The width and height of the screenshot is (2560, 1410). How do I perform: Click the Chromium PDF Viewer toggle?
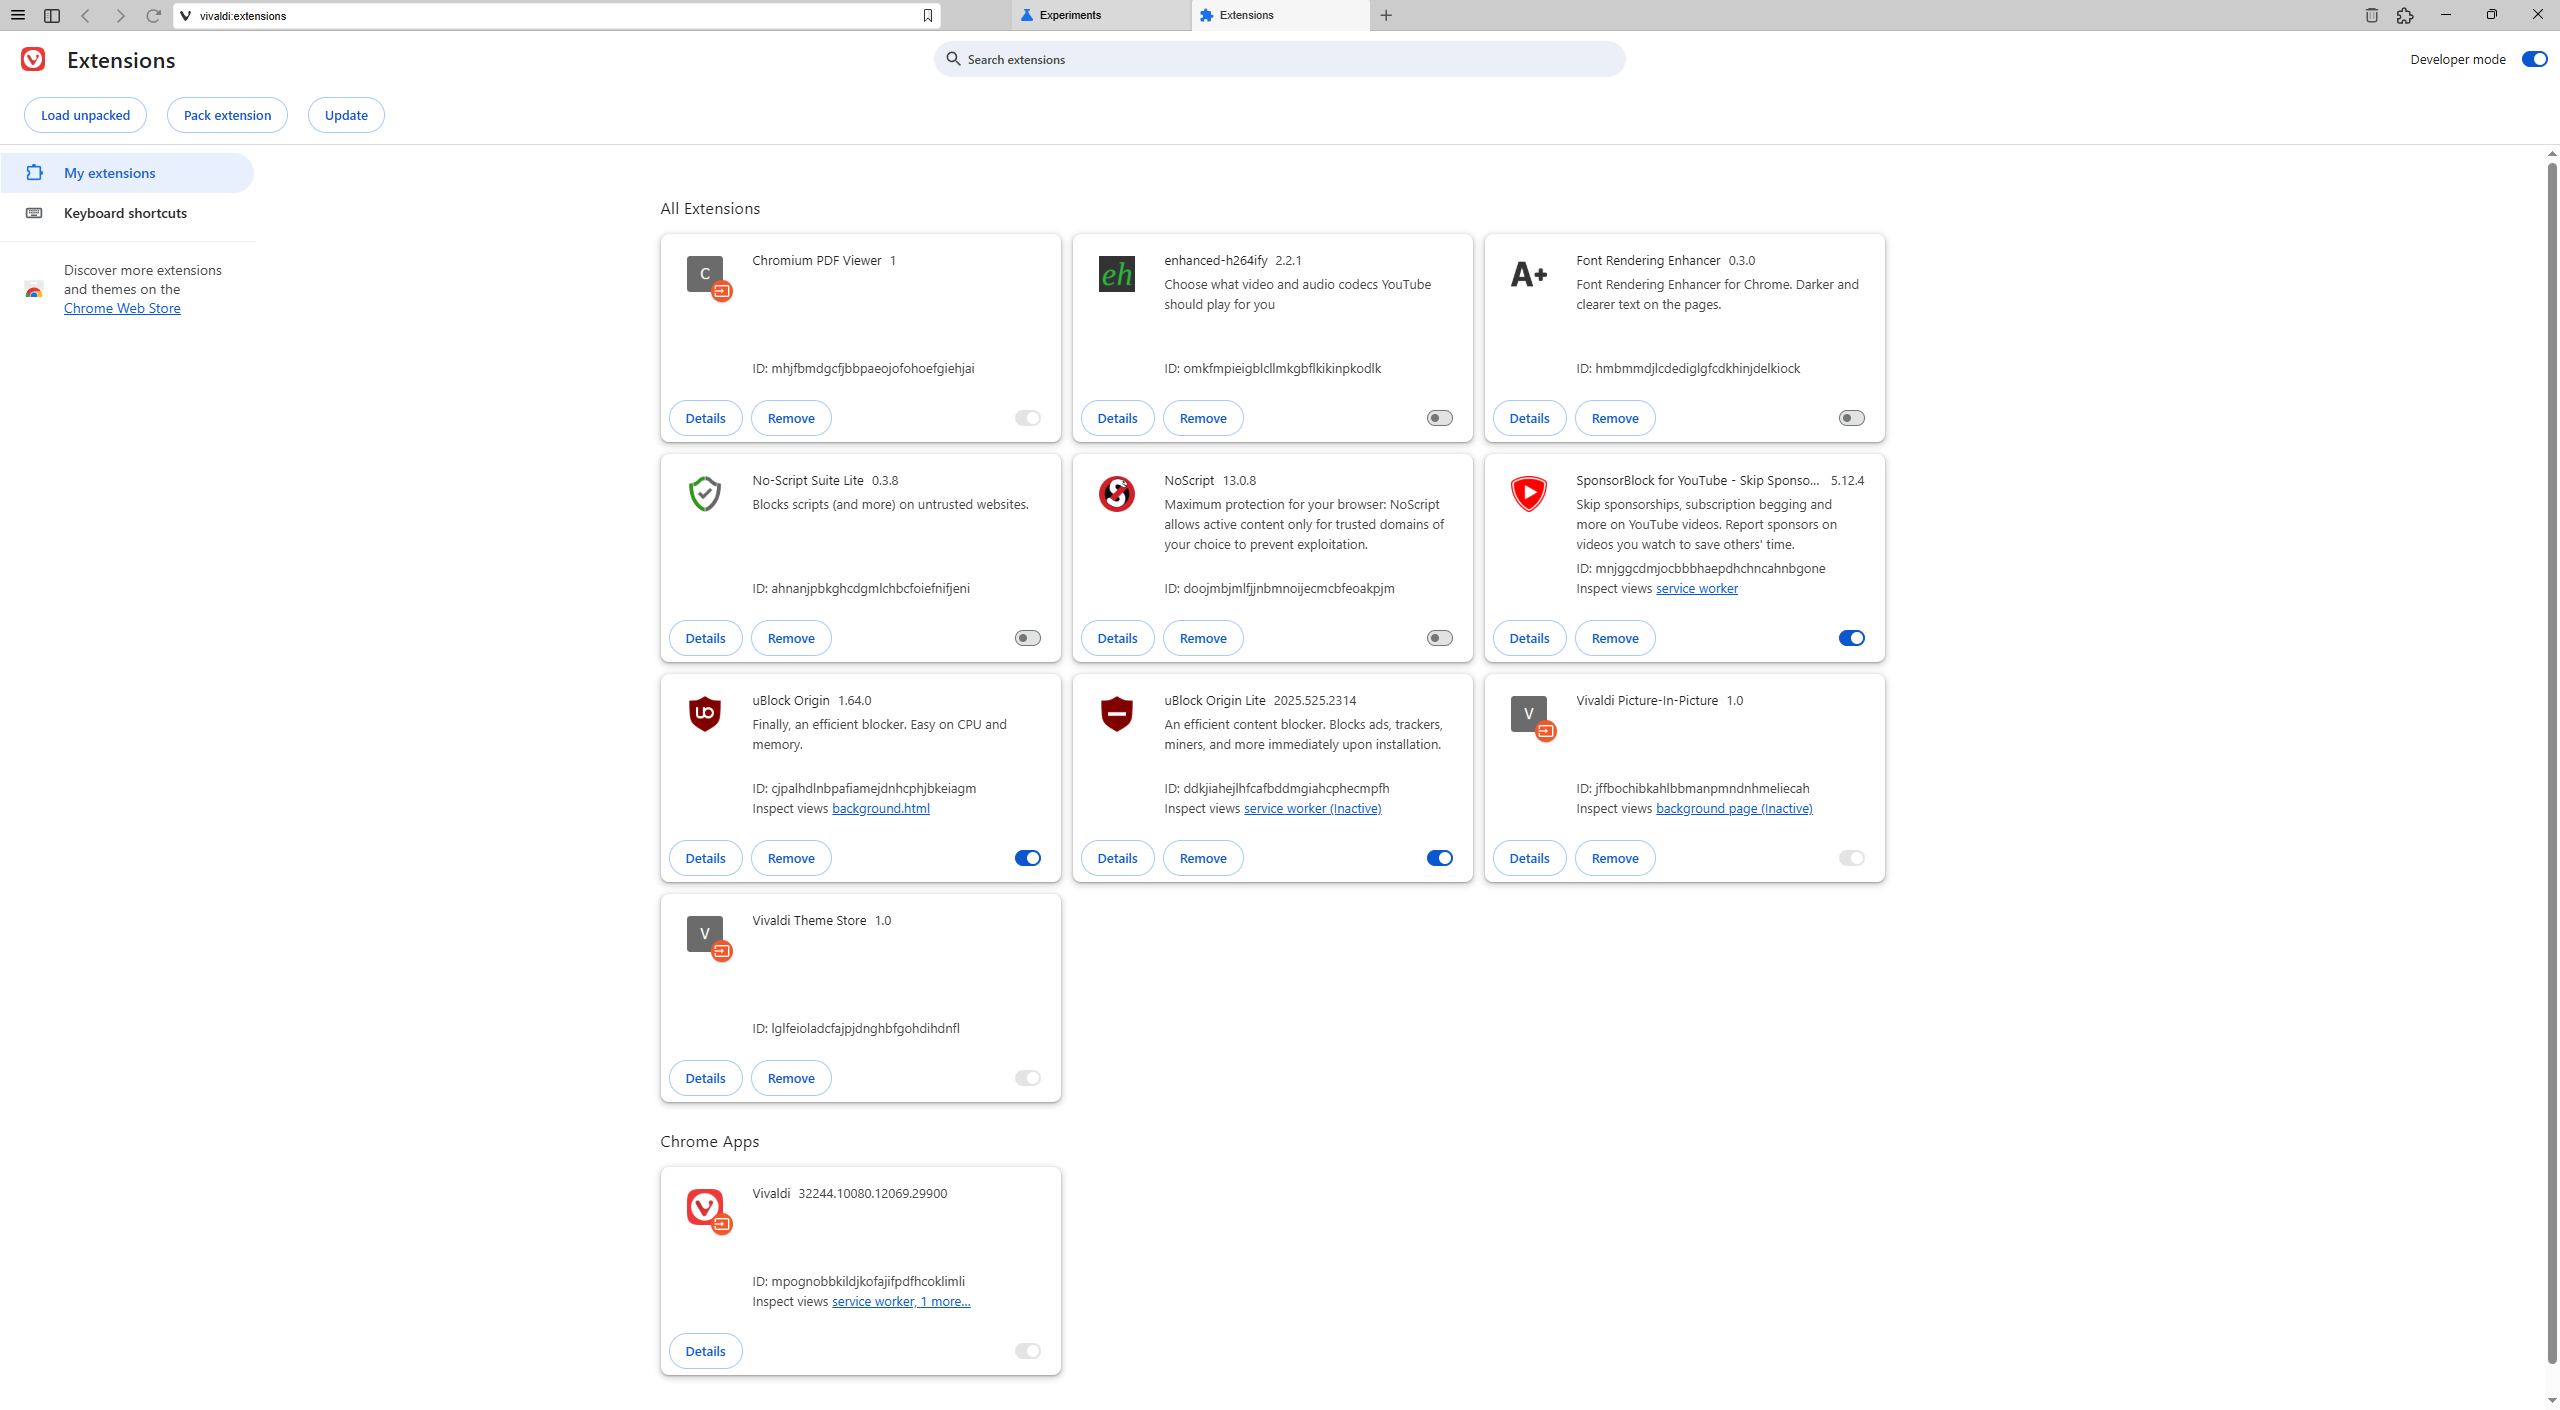pos(1027,418)
